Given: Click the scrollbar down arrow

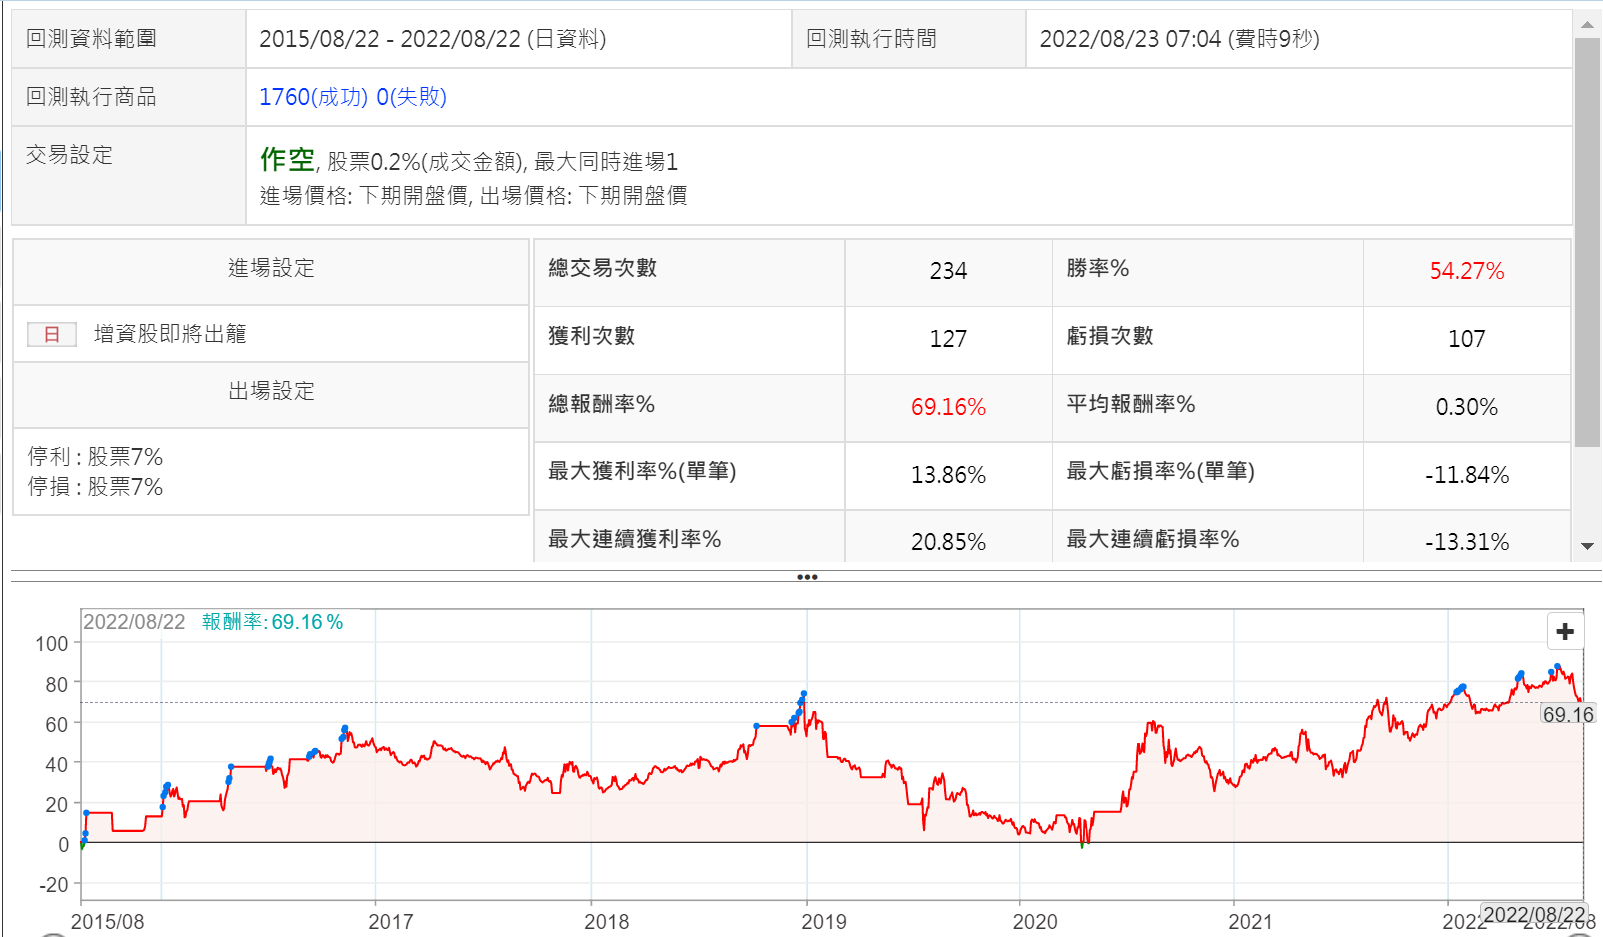Looking at the screenshot, I should [1587, 546].
